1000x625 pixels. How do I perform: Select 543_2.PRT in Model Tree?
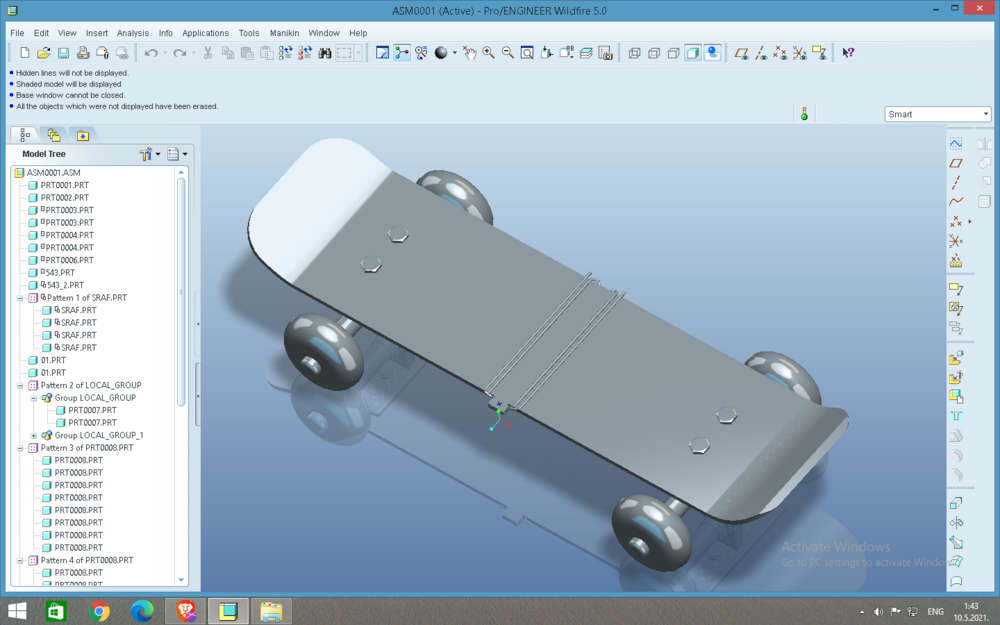click(x=65, y=285)
